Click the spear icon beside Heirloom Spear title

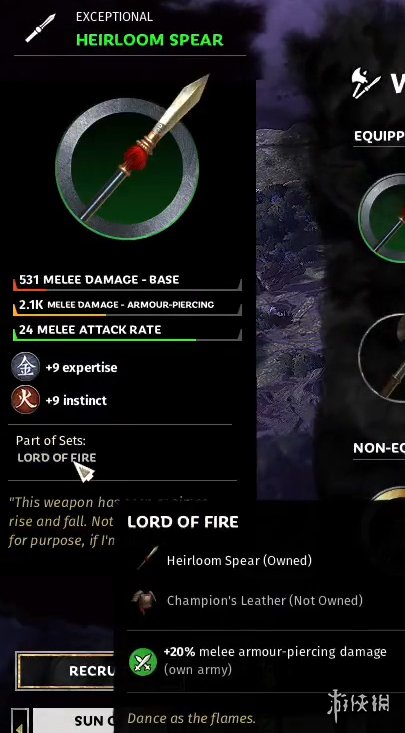click(40, 29)
